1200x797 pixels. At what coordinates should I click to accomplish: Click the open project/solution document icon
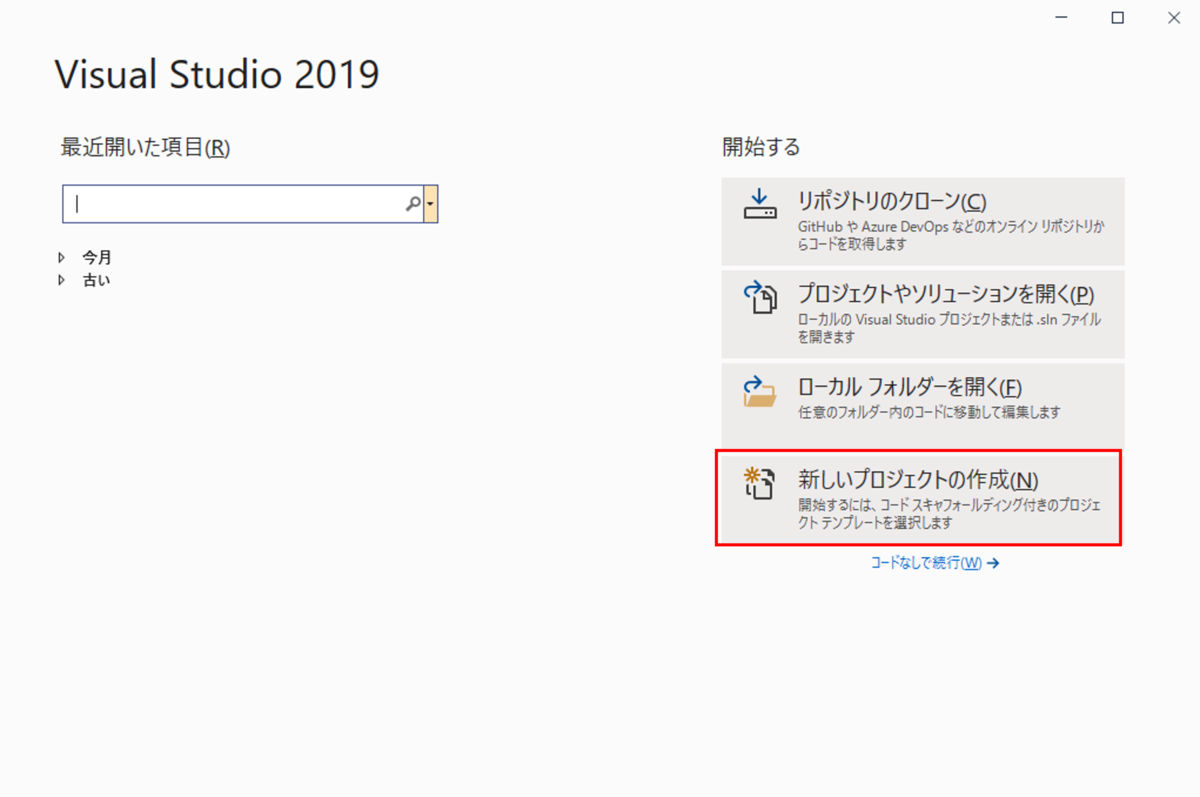pos(761,295)
